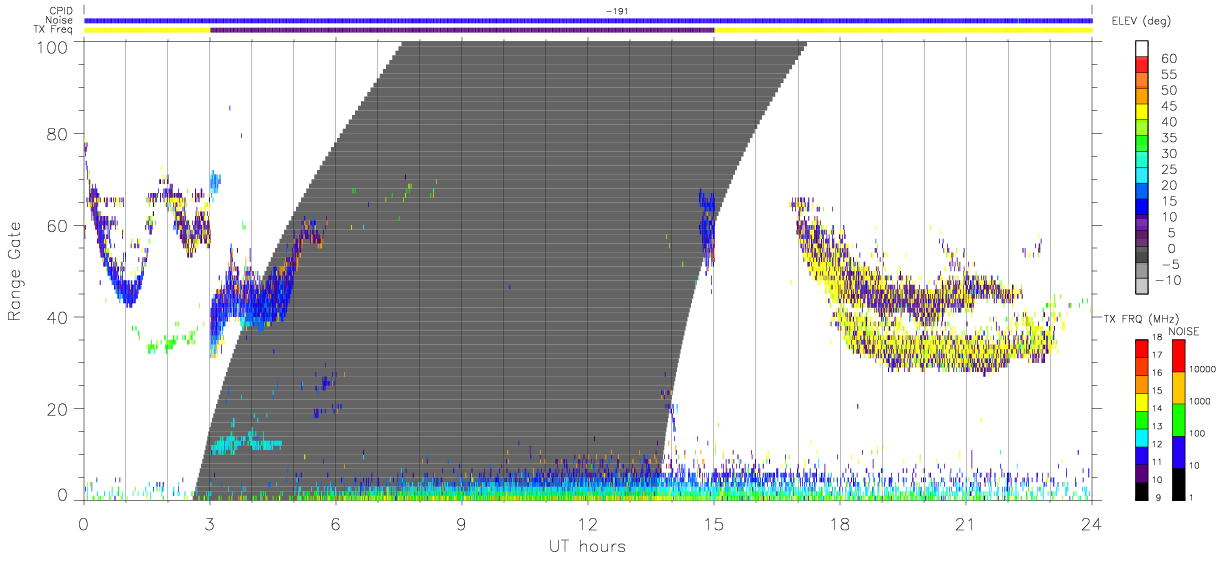The image size is (1228, 567).
Task: Pick the orange-yellow segment of NOISE scale
Action: click(x=1178, y=388)
